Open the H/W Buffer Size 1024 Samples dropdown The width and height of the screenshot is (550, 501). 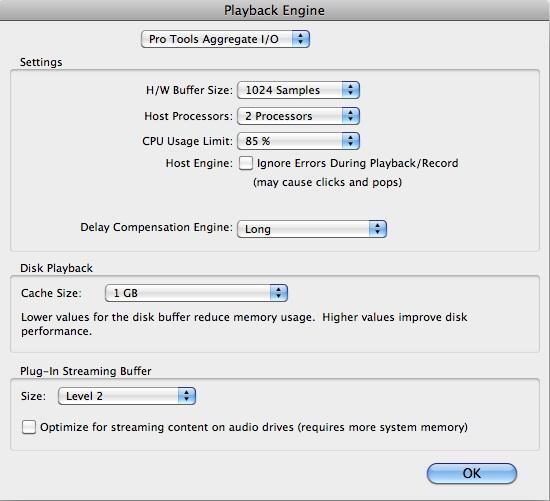click(x=298, y=90)
